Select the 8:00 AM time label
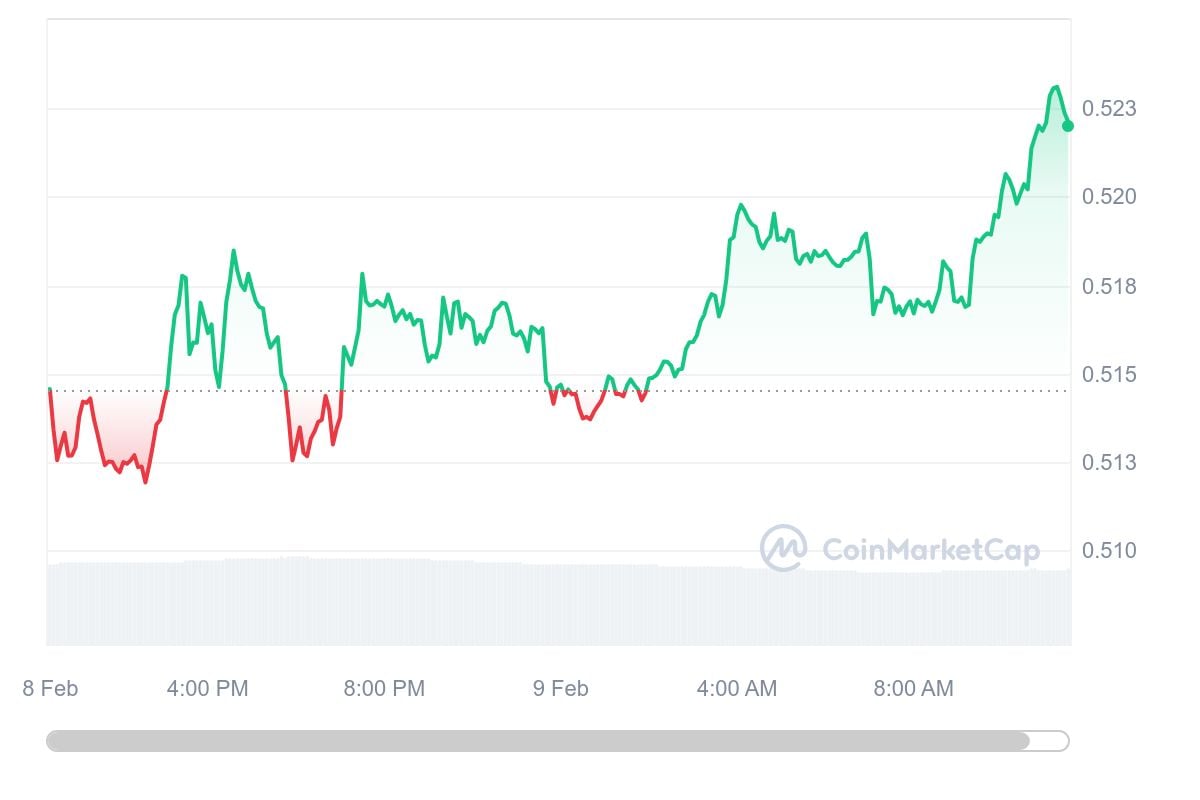Screen dimensions: 1200x800 point(913,688)
